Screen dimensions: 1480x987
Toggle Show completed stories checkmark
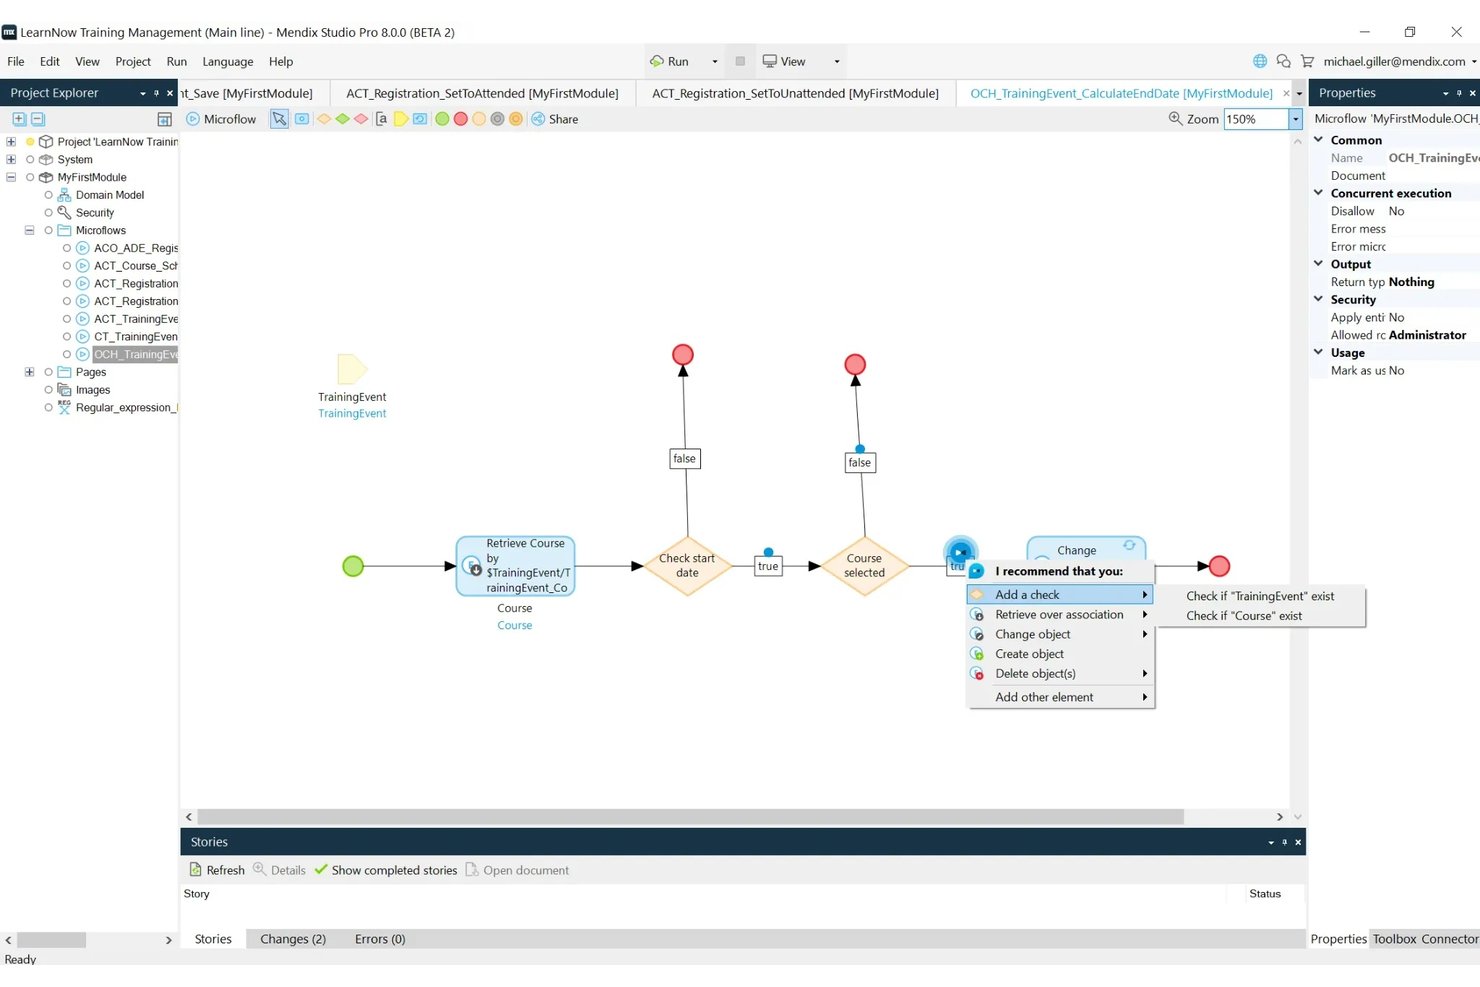tap(321, 870)
